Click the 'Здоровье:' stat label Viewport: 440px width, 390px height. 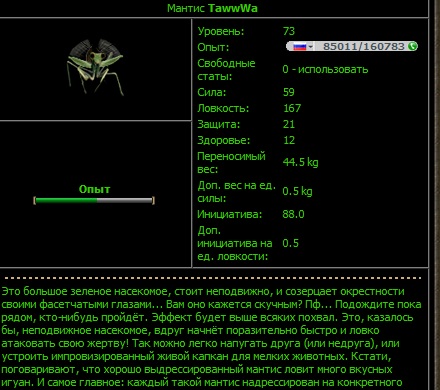click(x=224, y=140)
